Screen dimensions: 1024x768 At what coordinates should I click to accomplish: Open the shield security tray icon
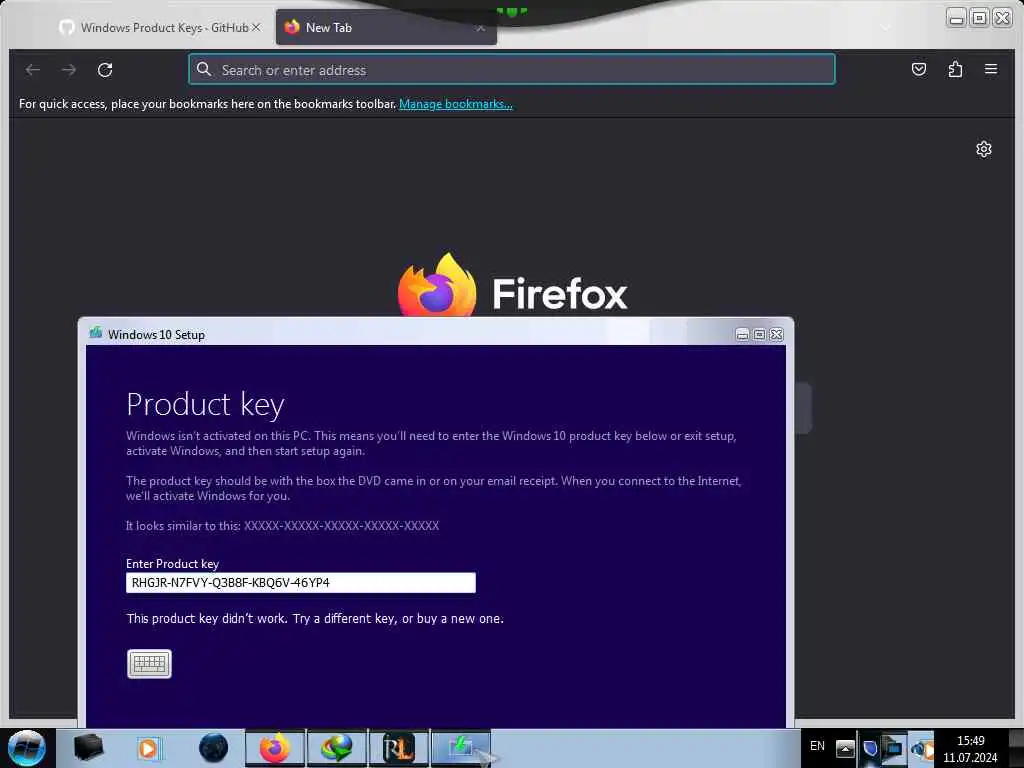click(870, 748)
